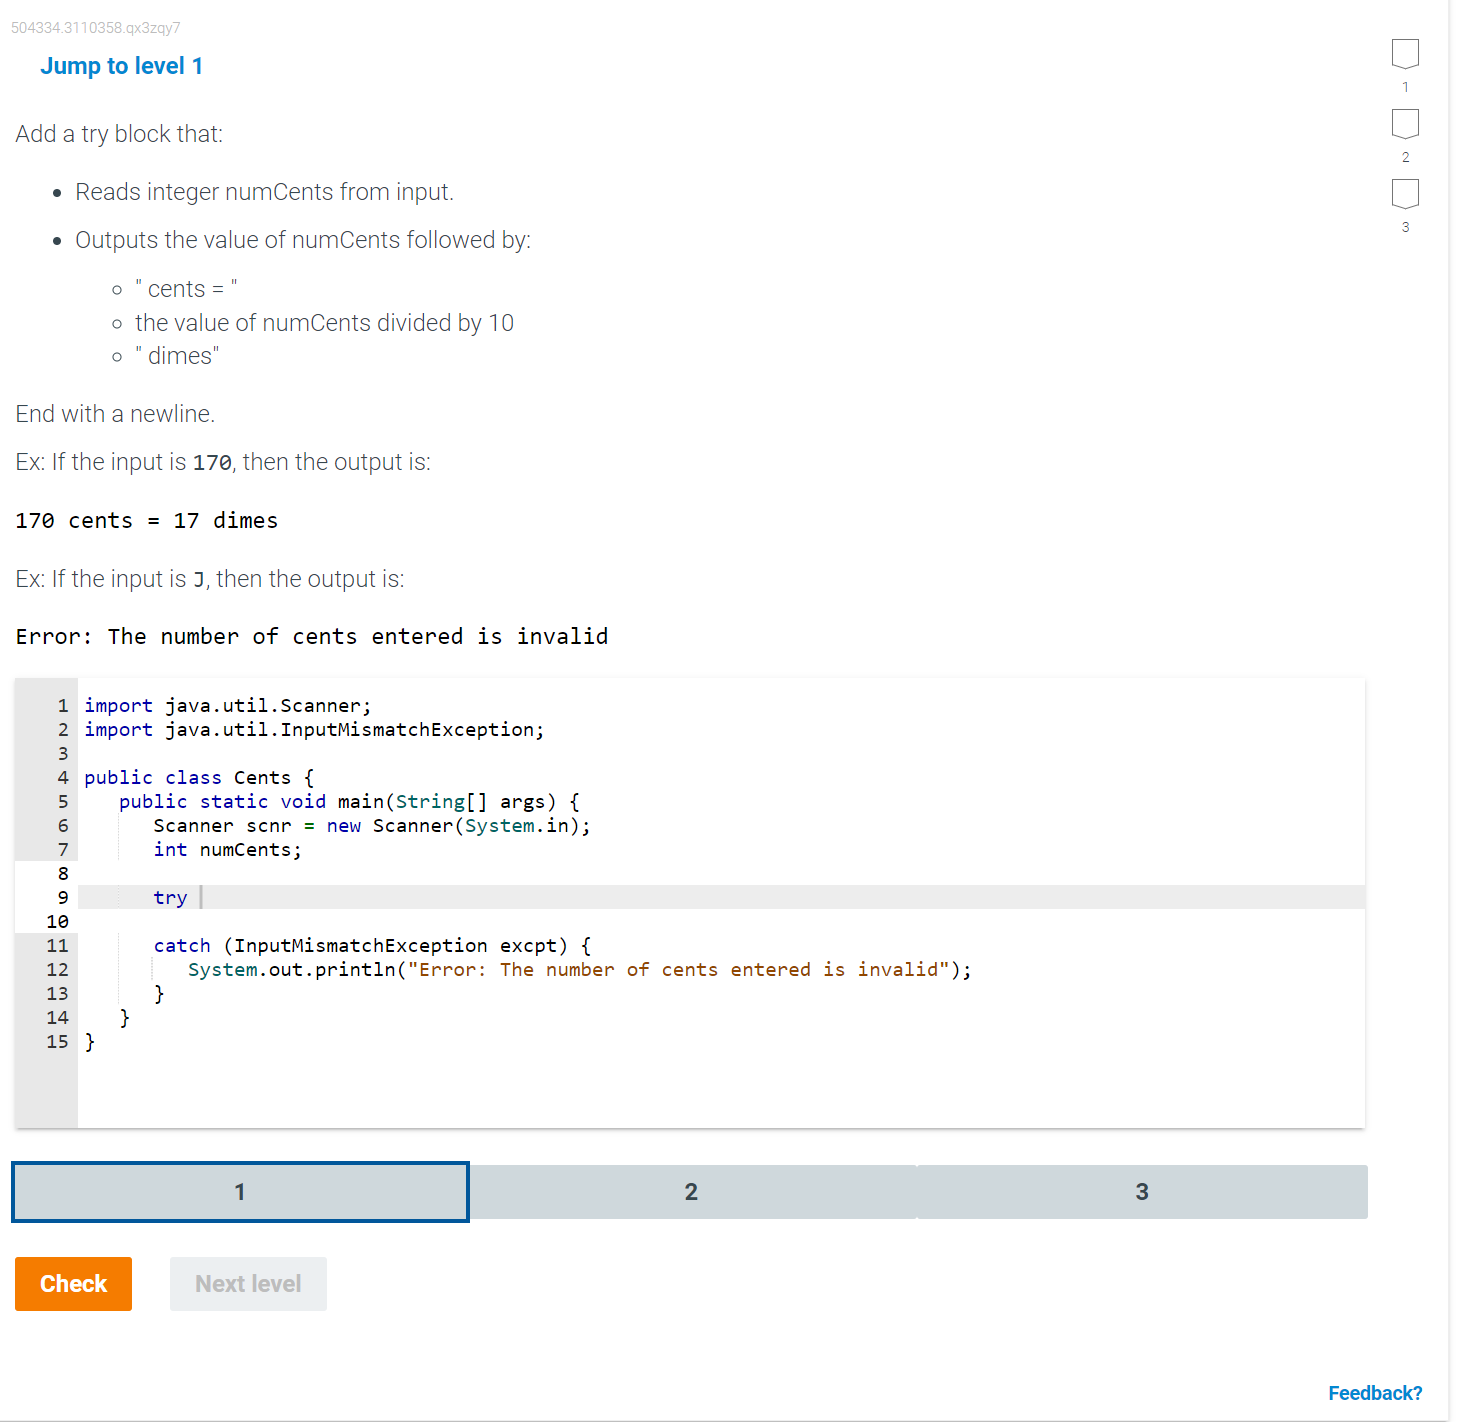Click the closing brace on line 15
The width and height of the screenshot is (1461, 1422).
coord(91,1041)
